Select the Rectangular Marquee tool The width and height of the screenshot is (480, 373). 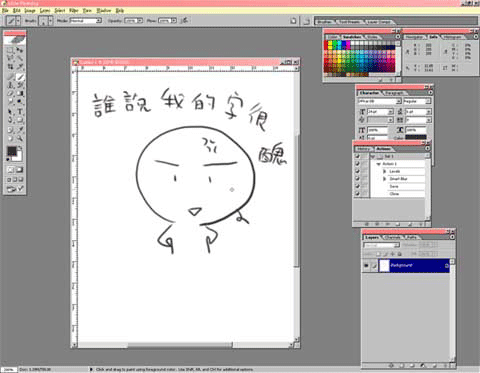click(10, 51)
